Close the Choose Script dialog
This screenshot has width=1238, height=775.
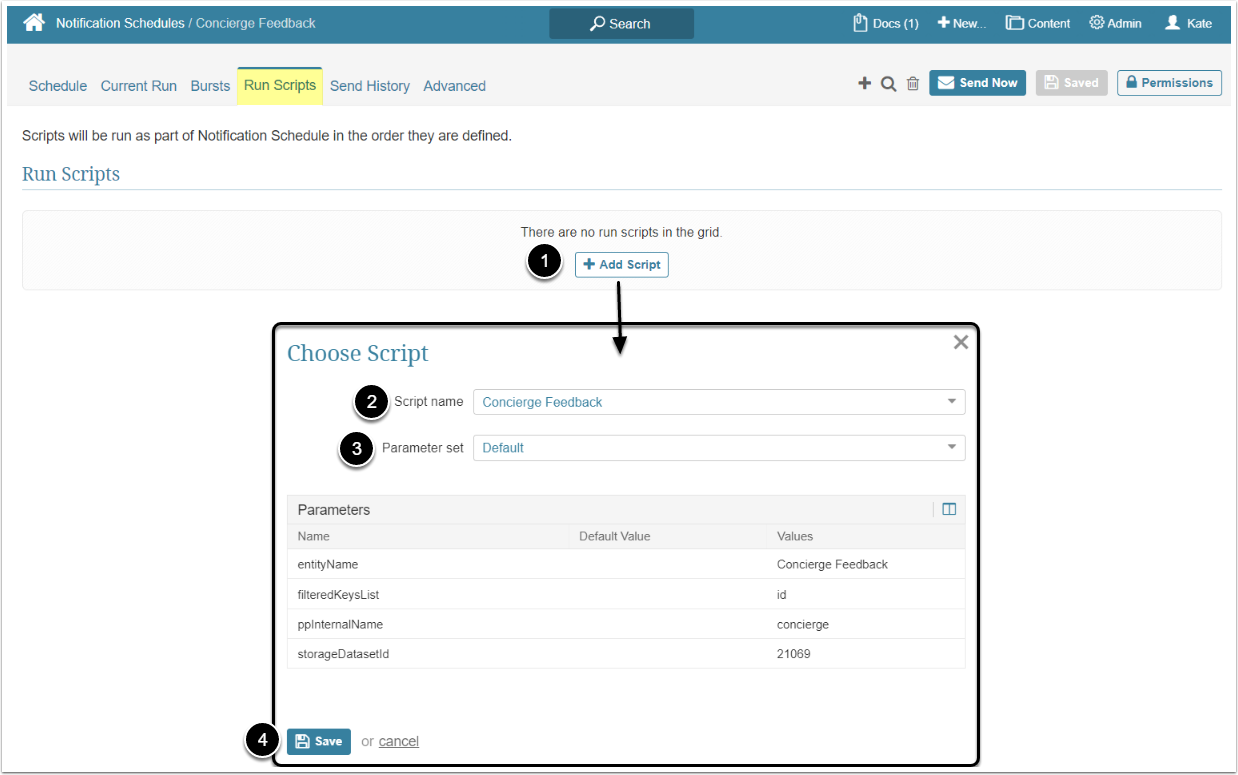tap(961, 342)
